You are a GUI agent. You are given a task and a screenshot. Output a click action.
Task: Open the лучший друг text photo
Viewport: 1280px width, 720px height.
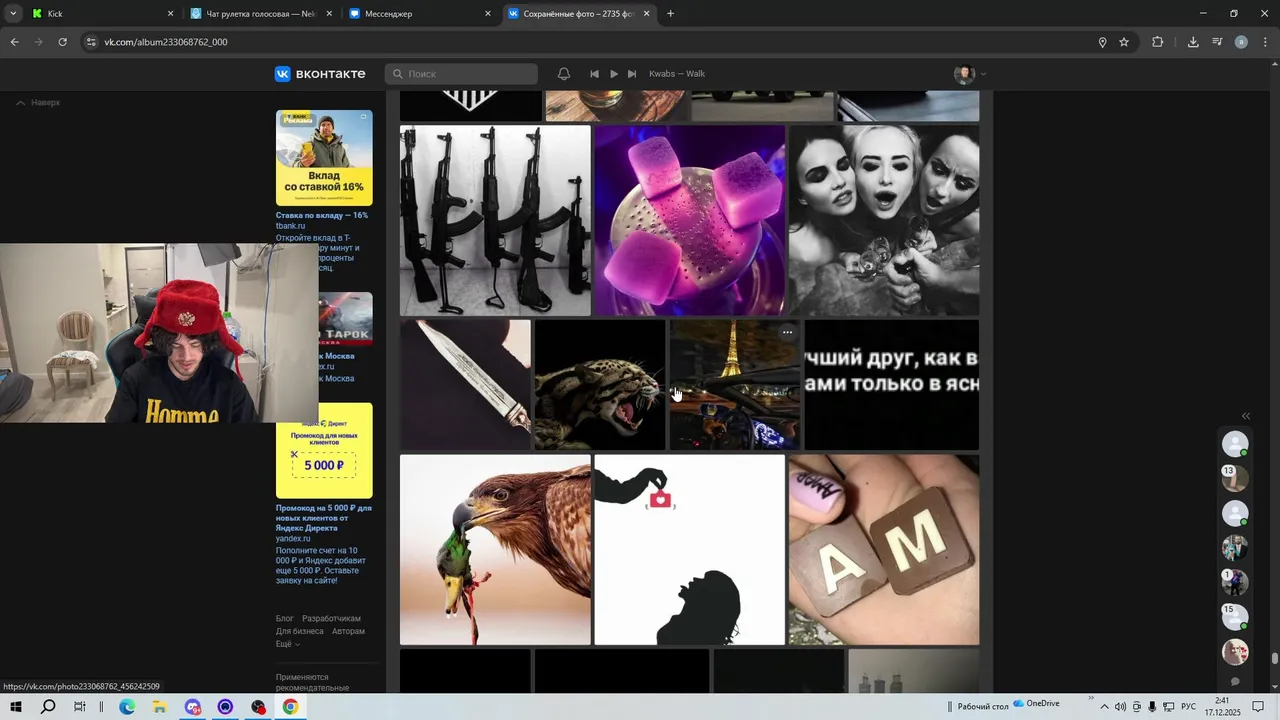click(892, 385)
